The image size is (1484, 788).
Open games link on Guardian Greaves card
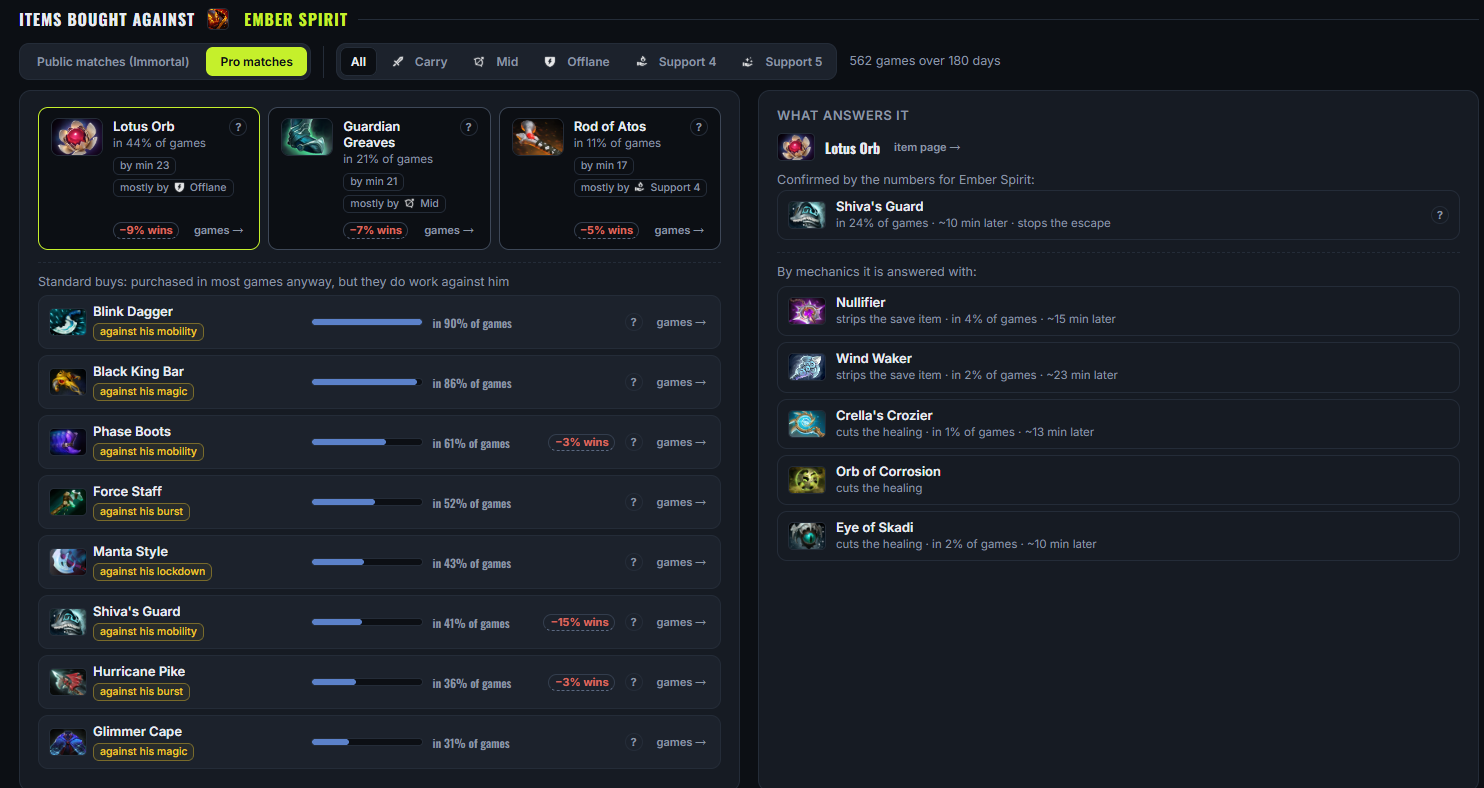(449, 231)
